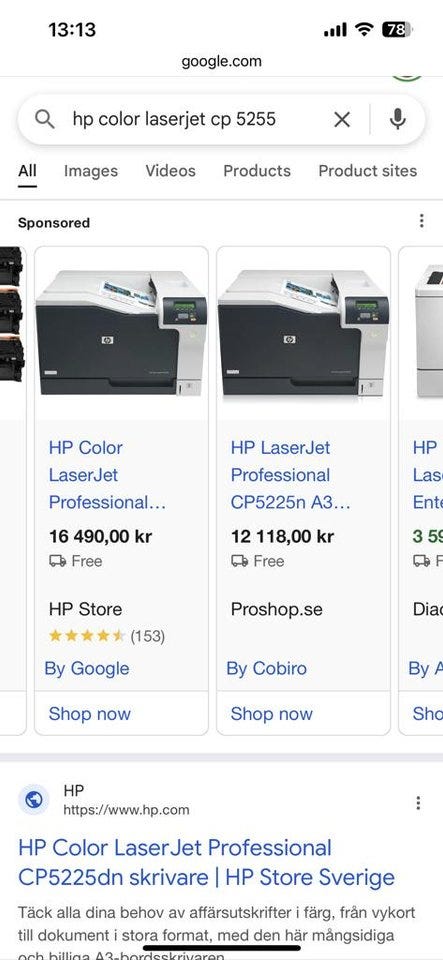Tap the microphone voice search icon
The image size is (443, 960).
pyautogui.click(x=398, y=119)
